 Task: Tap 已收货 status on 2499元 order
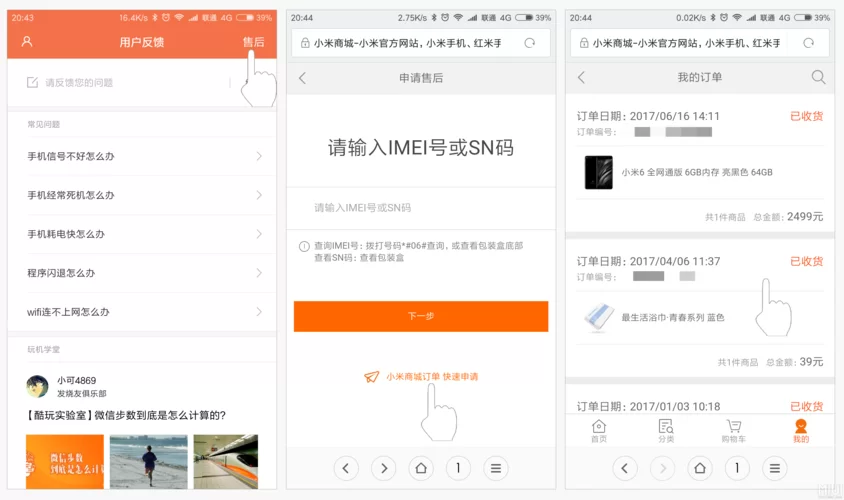click(806, 116)
